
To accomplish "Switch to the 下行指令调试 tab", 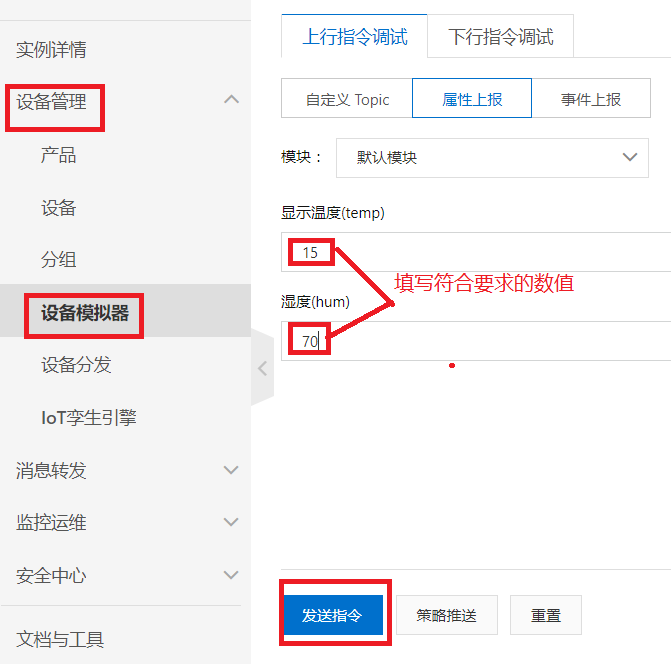I will coord(500,38).
